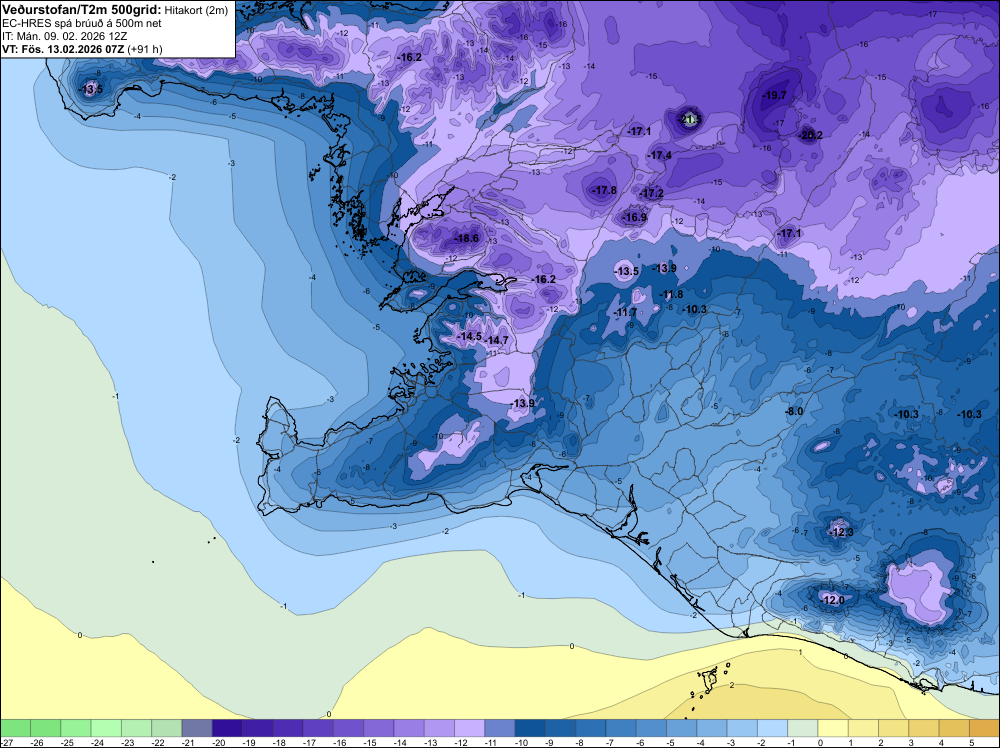Click the -12.0 temperature reading

(832, 601)
